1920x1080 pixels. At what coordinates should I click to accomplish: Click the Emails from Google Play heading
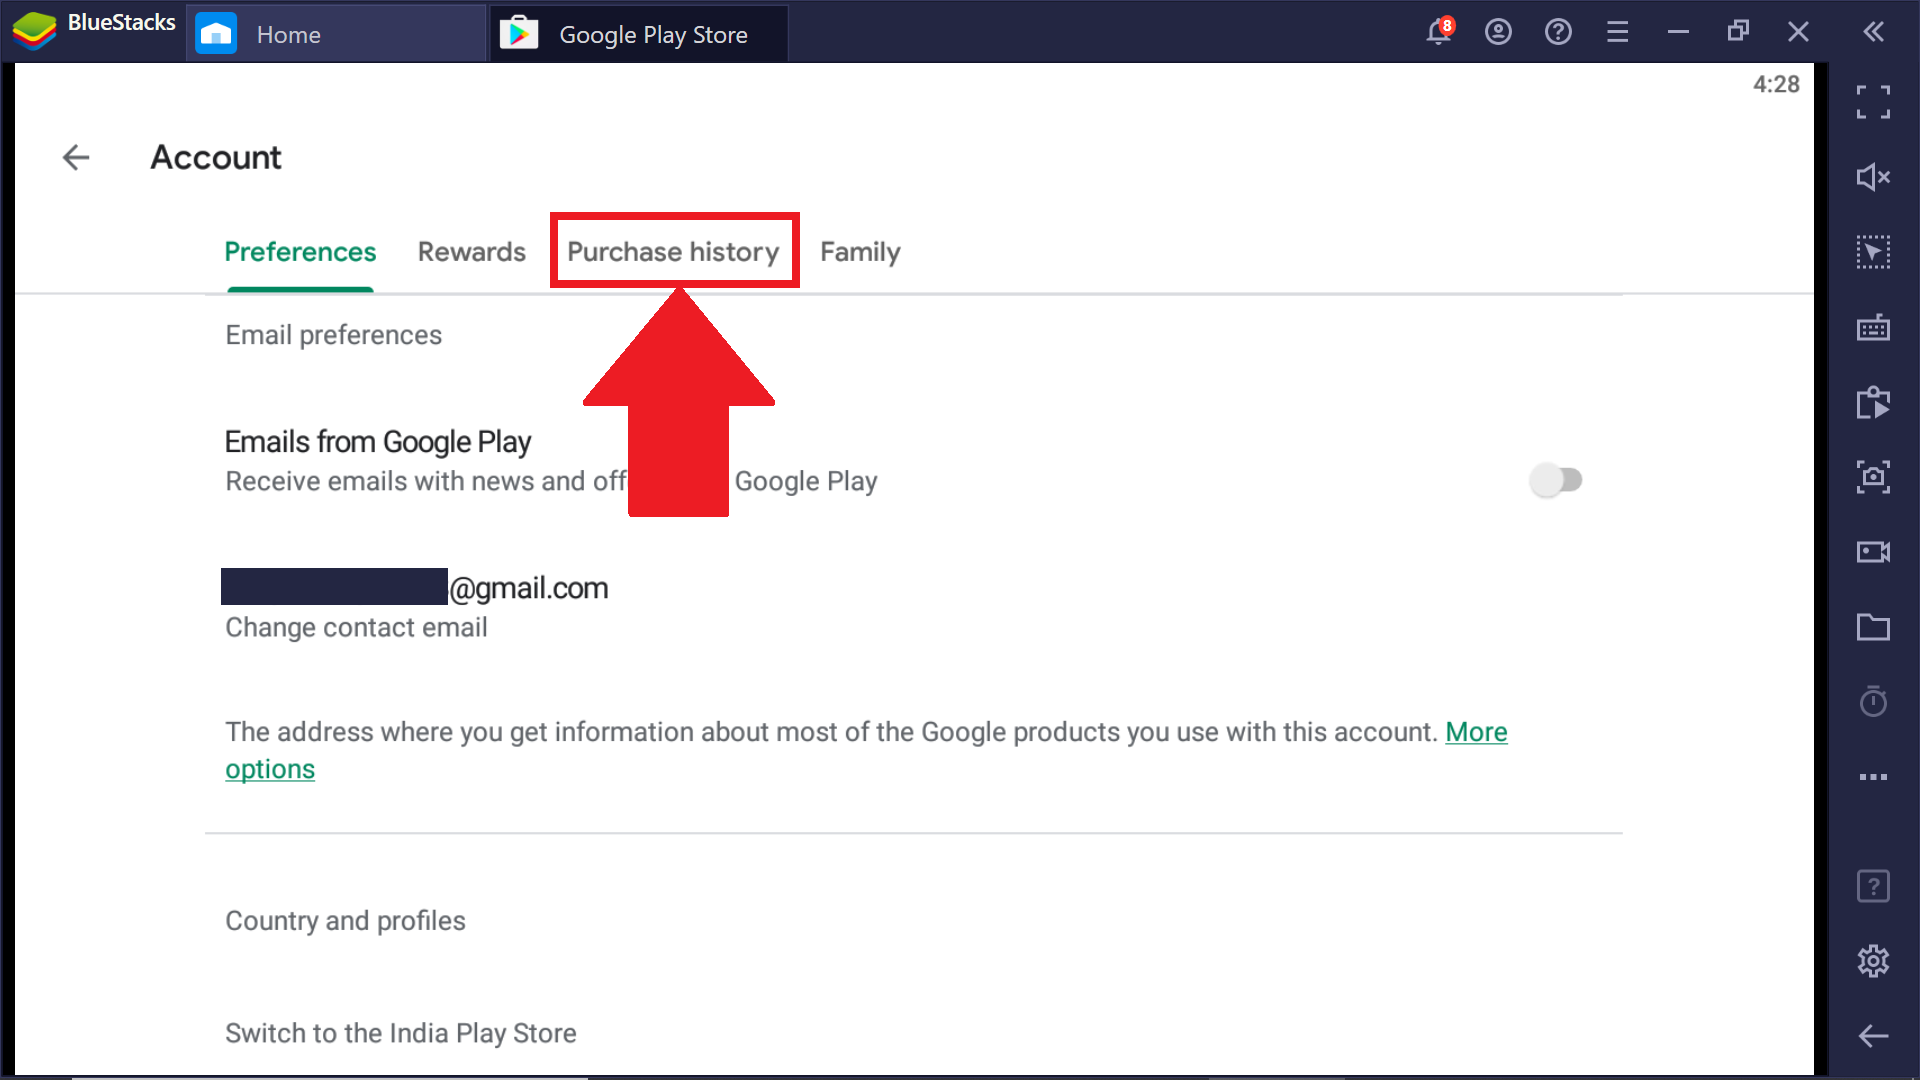pos(378,442)
